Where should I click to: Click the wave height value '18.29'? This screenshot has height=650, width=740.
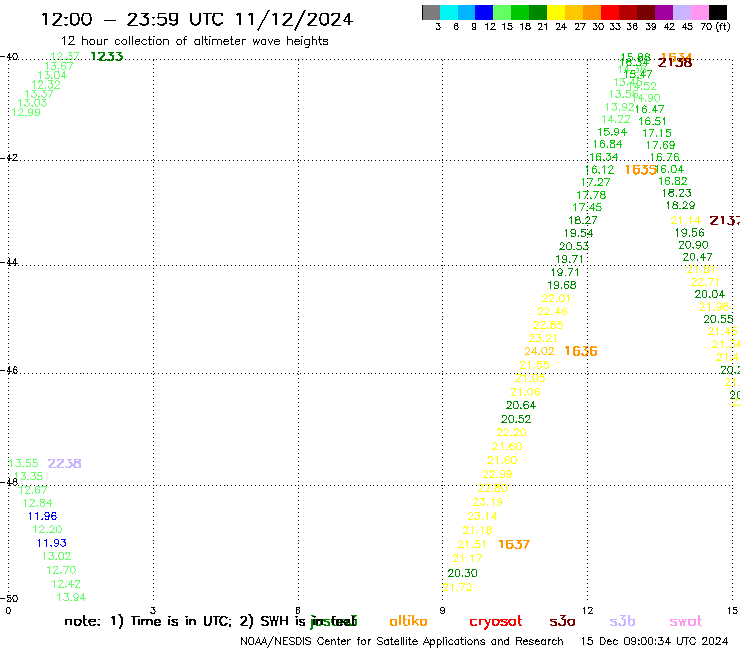(681, 205)
